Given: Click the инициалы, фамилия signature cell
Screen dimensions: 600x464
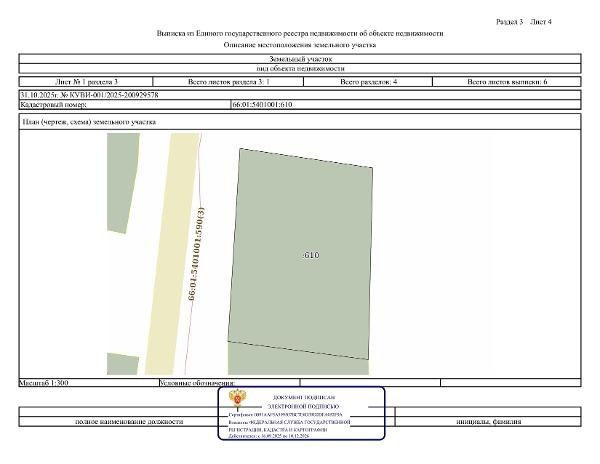Looking at the screenshot, I should click(488, 422).
